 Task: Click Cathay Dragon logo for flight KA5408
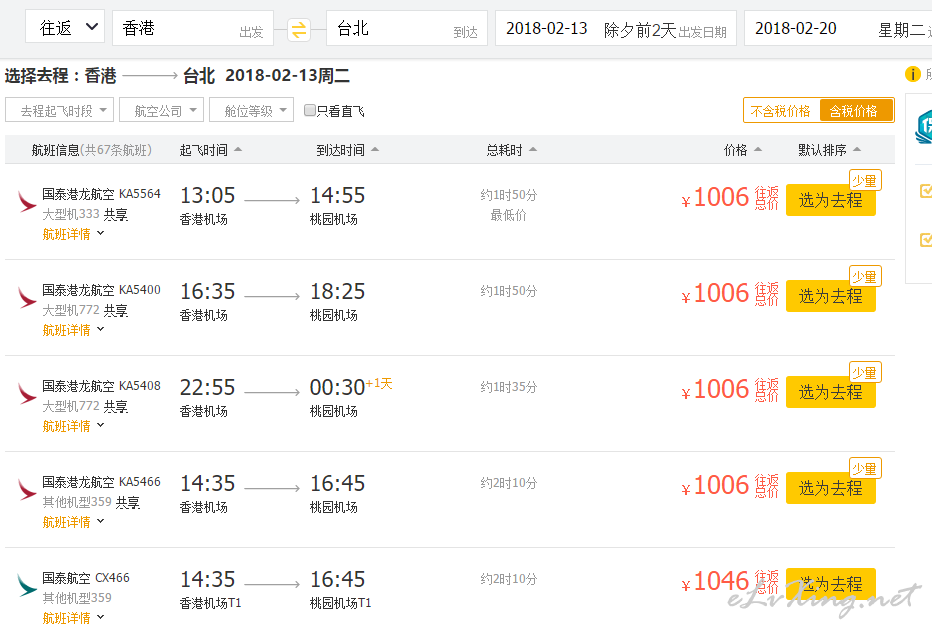(27, 394)
